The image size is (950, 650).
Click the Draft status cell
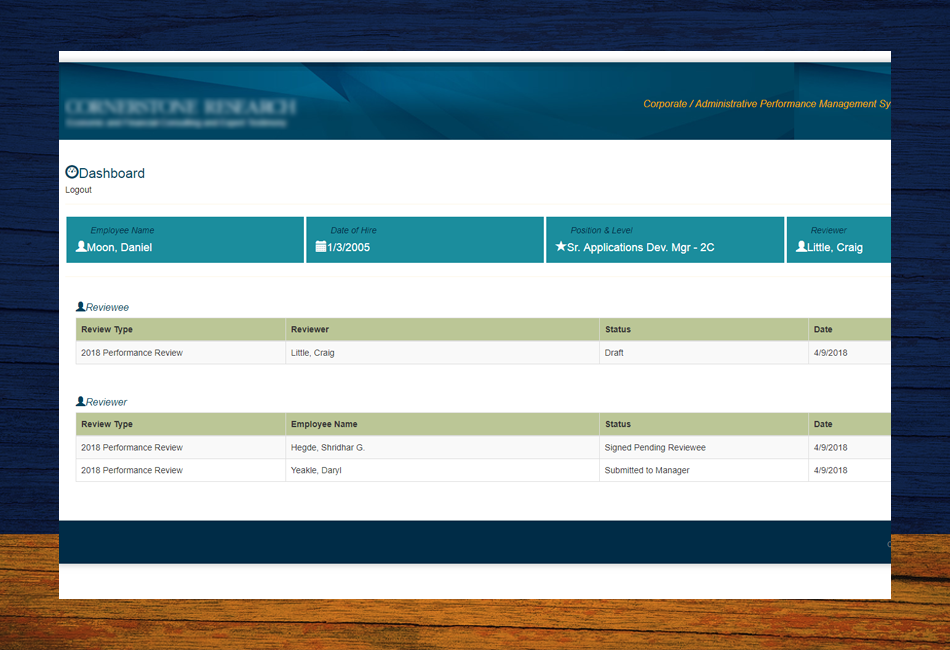[x=614, y=353]
